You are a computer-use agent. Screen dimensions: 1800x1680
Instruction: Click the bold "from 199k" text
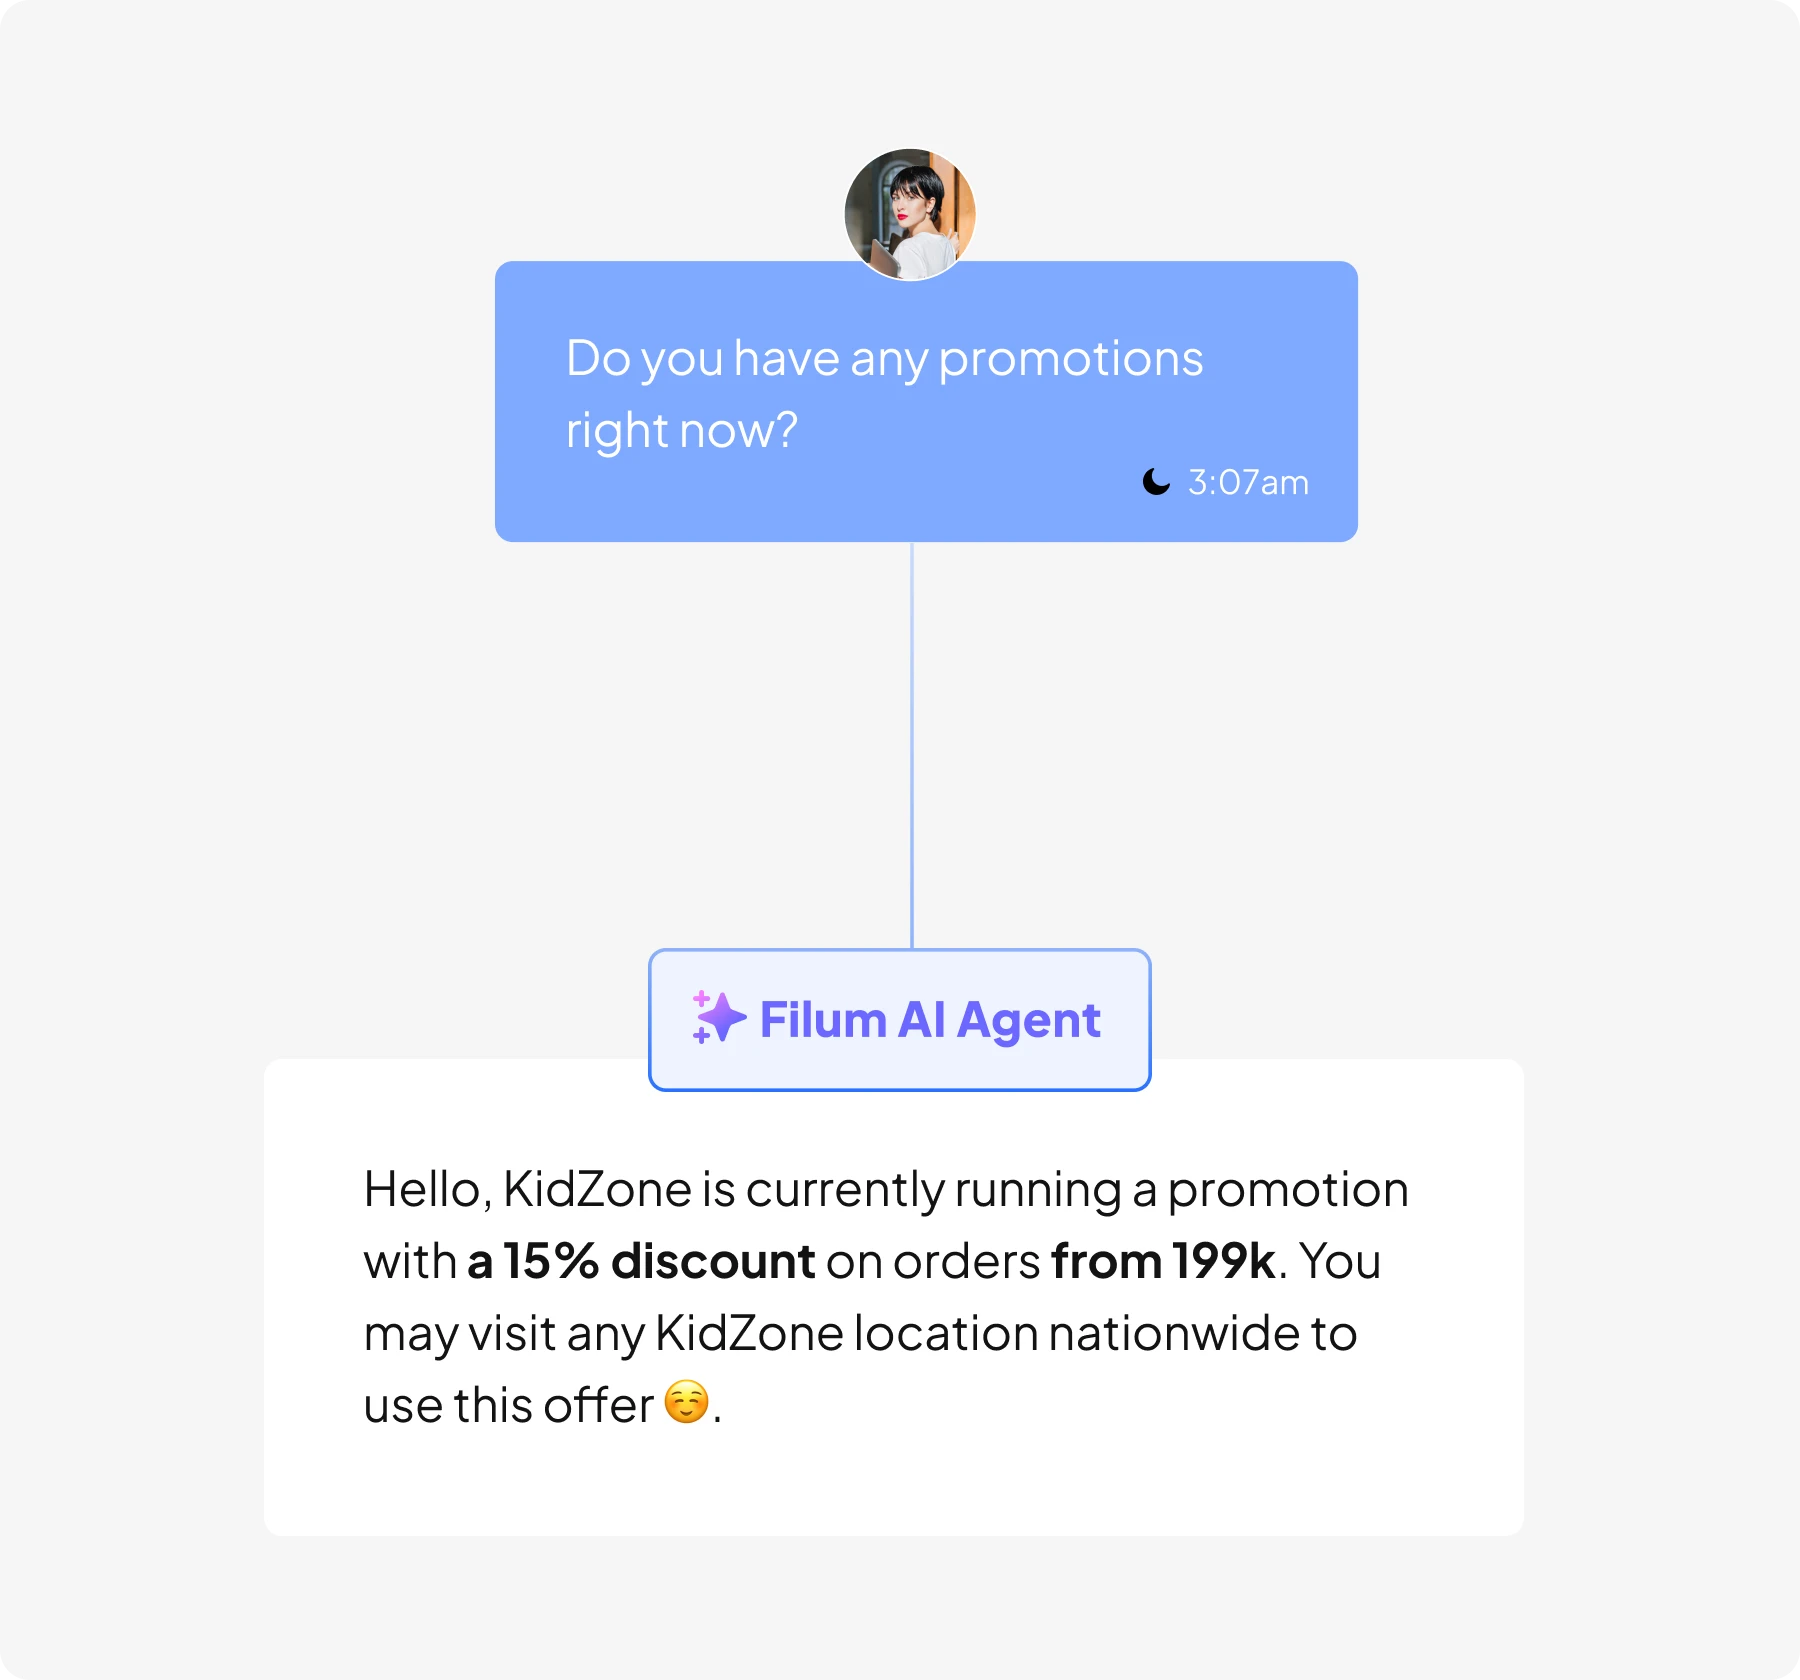coord(1163,1261)
